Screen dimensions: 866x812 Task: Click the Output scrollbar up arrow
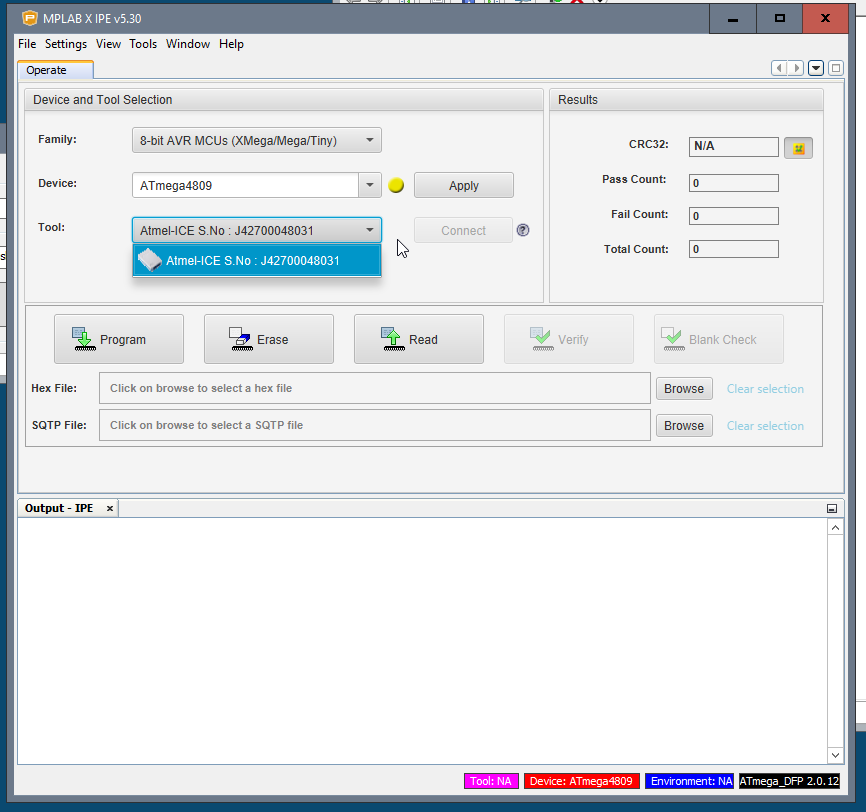point(836,528)
